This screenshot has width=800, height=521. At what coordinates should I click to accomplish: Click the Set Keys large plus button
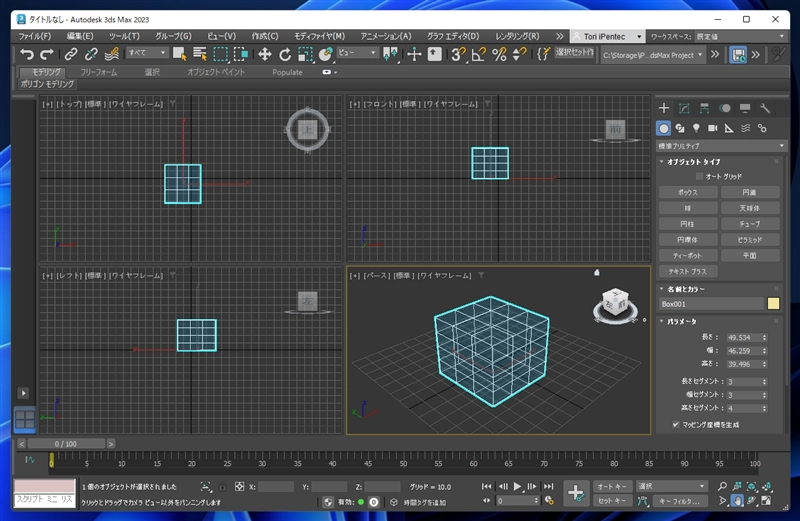tap(576, 493)
